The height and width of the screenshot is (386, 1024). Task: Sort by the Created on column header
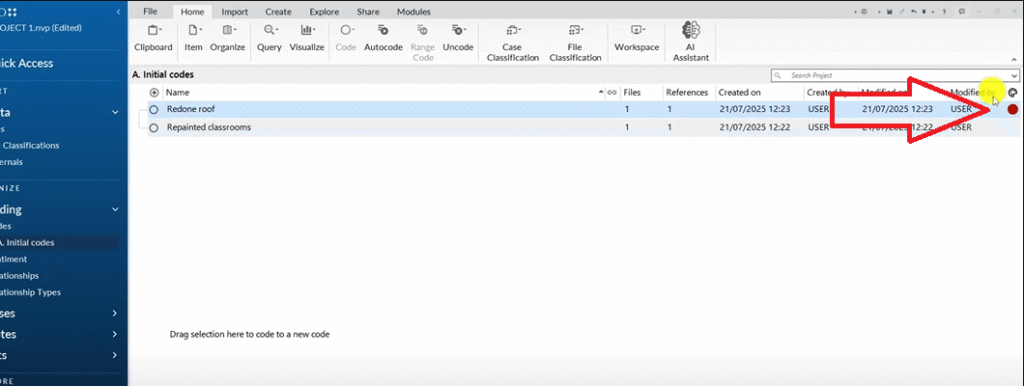(740, 93)
